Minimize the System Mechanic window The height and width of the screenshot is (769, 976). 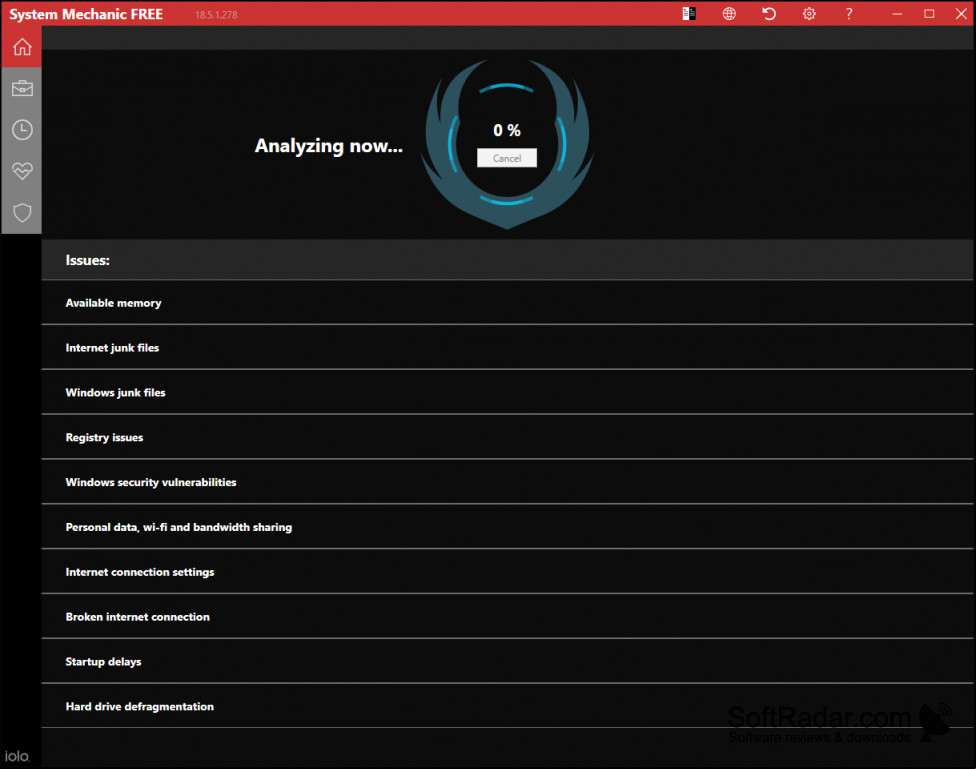pos(897,14)
